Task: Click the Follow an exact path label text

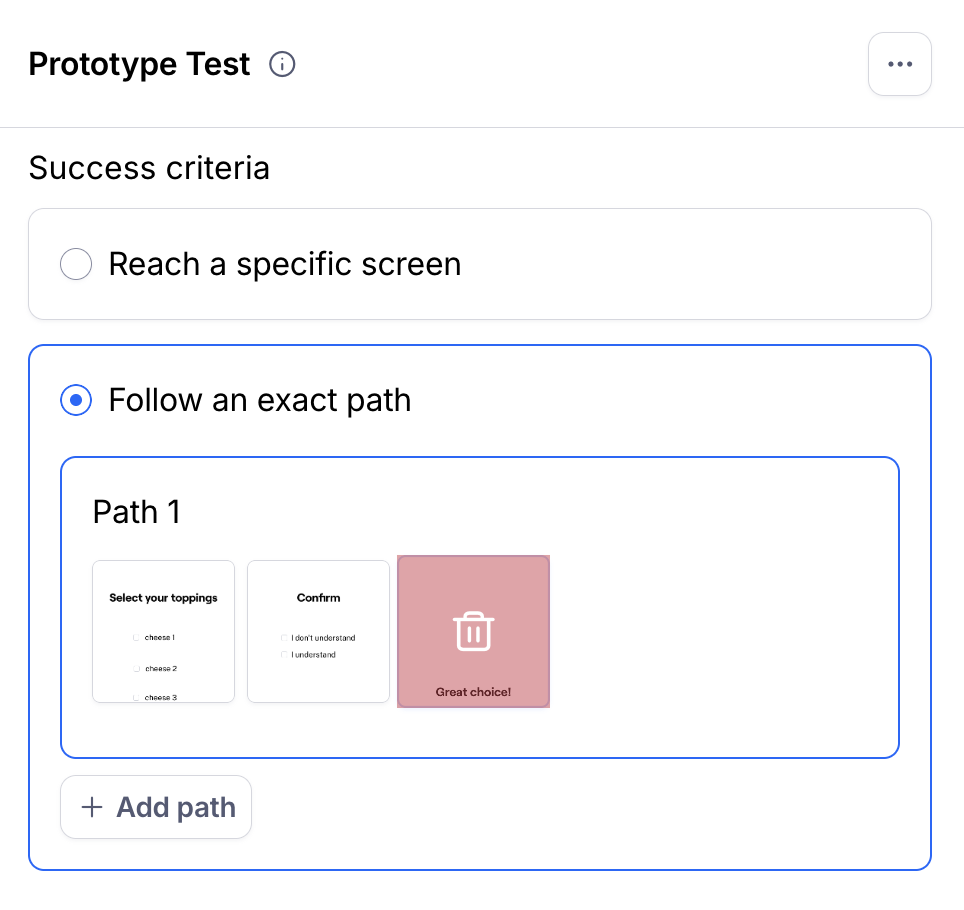Action: point(260,400)
